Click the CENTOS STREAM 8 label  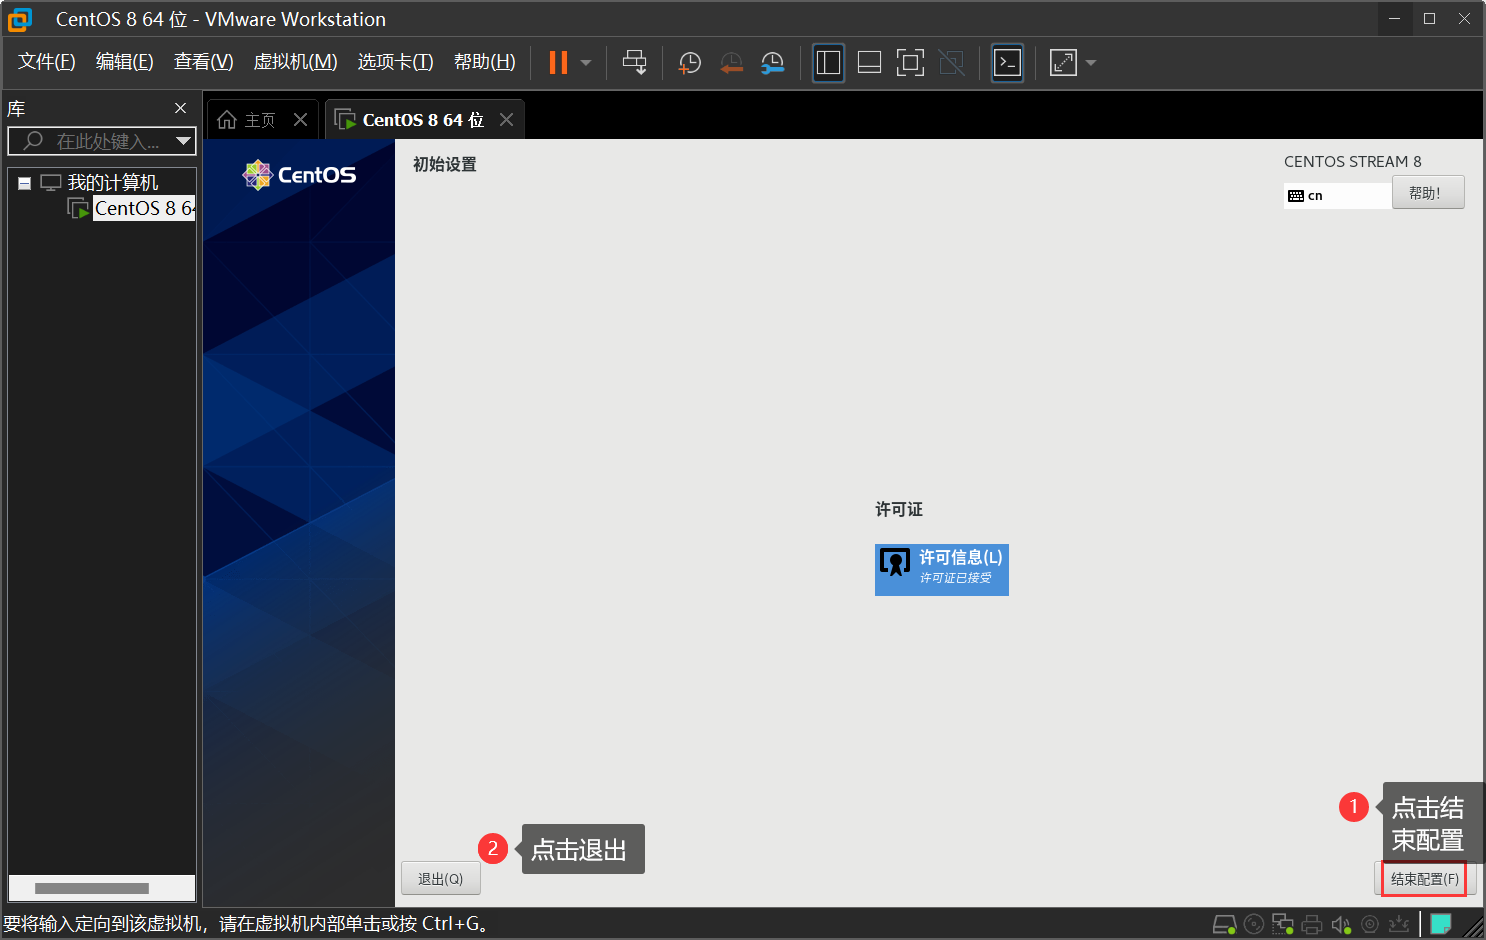pos(1352,161)
